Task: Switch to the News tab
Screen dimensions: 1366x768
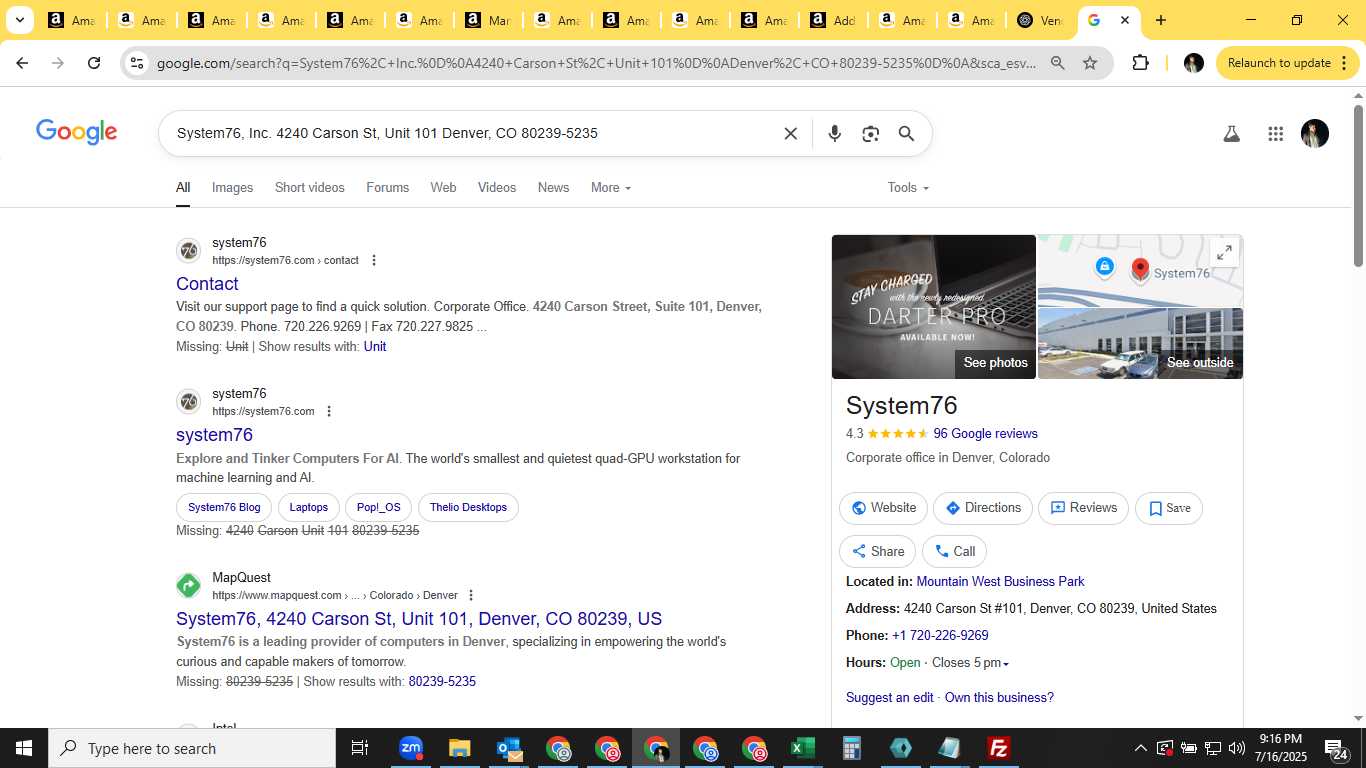Action: tap(553, 188)
